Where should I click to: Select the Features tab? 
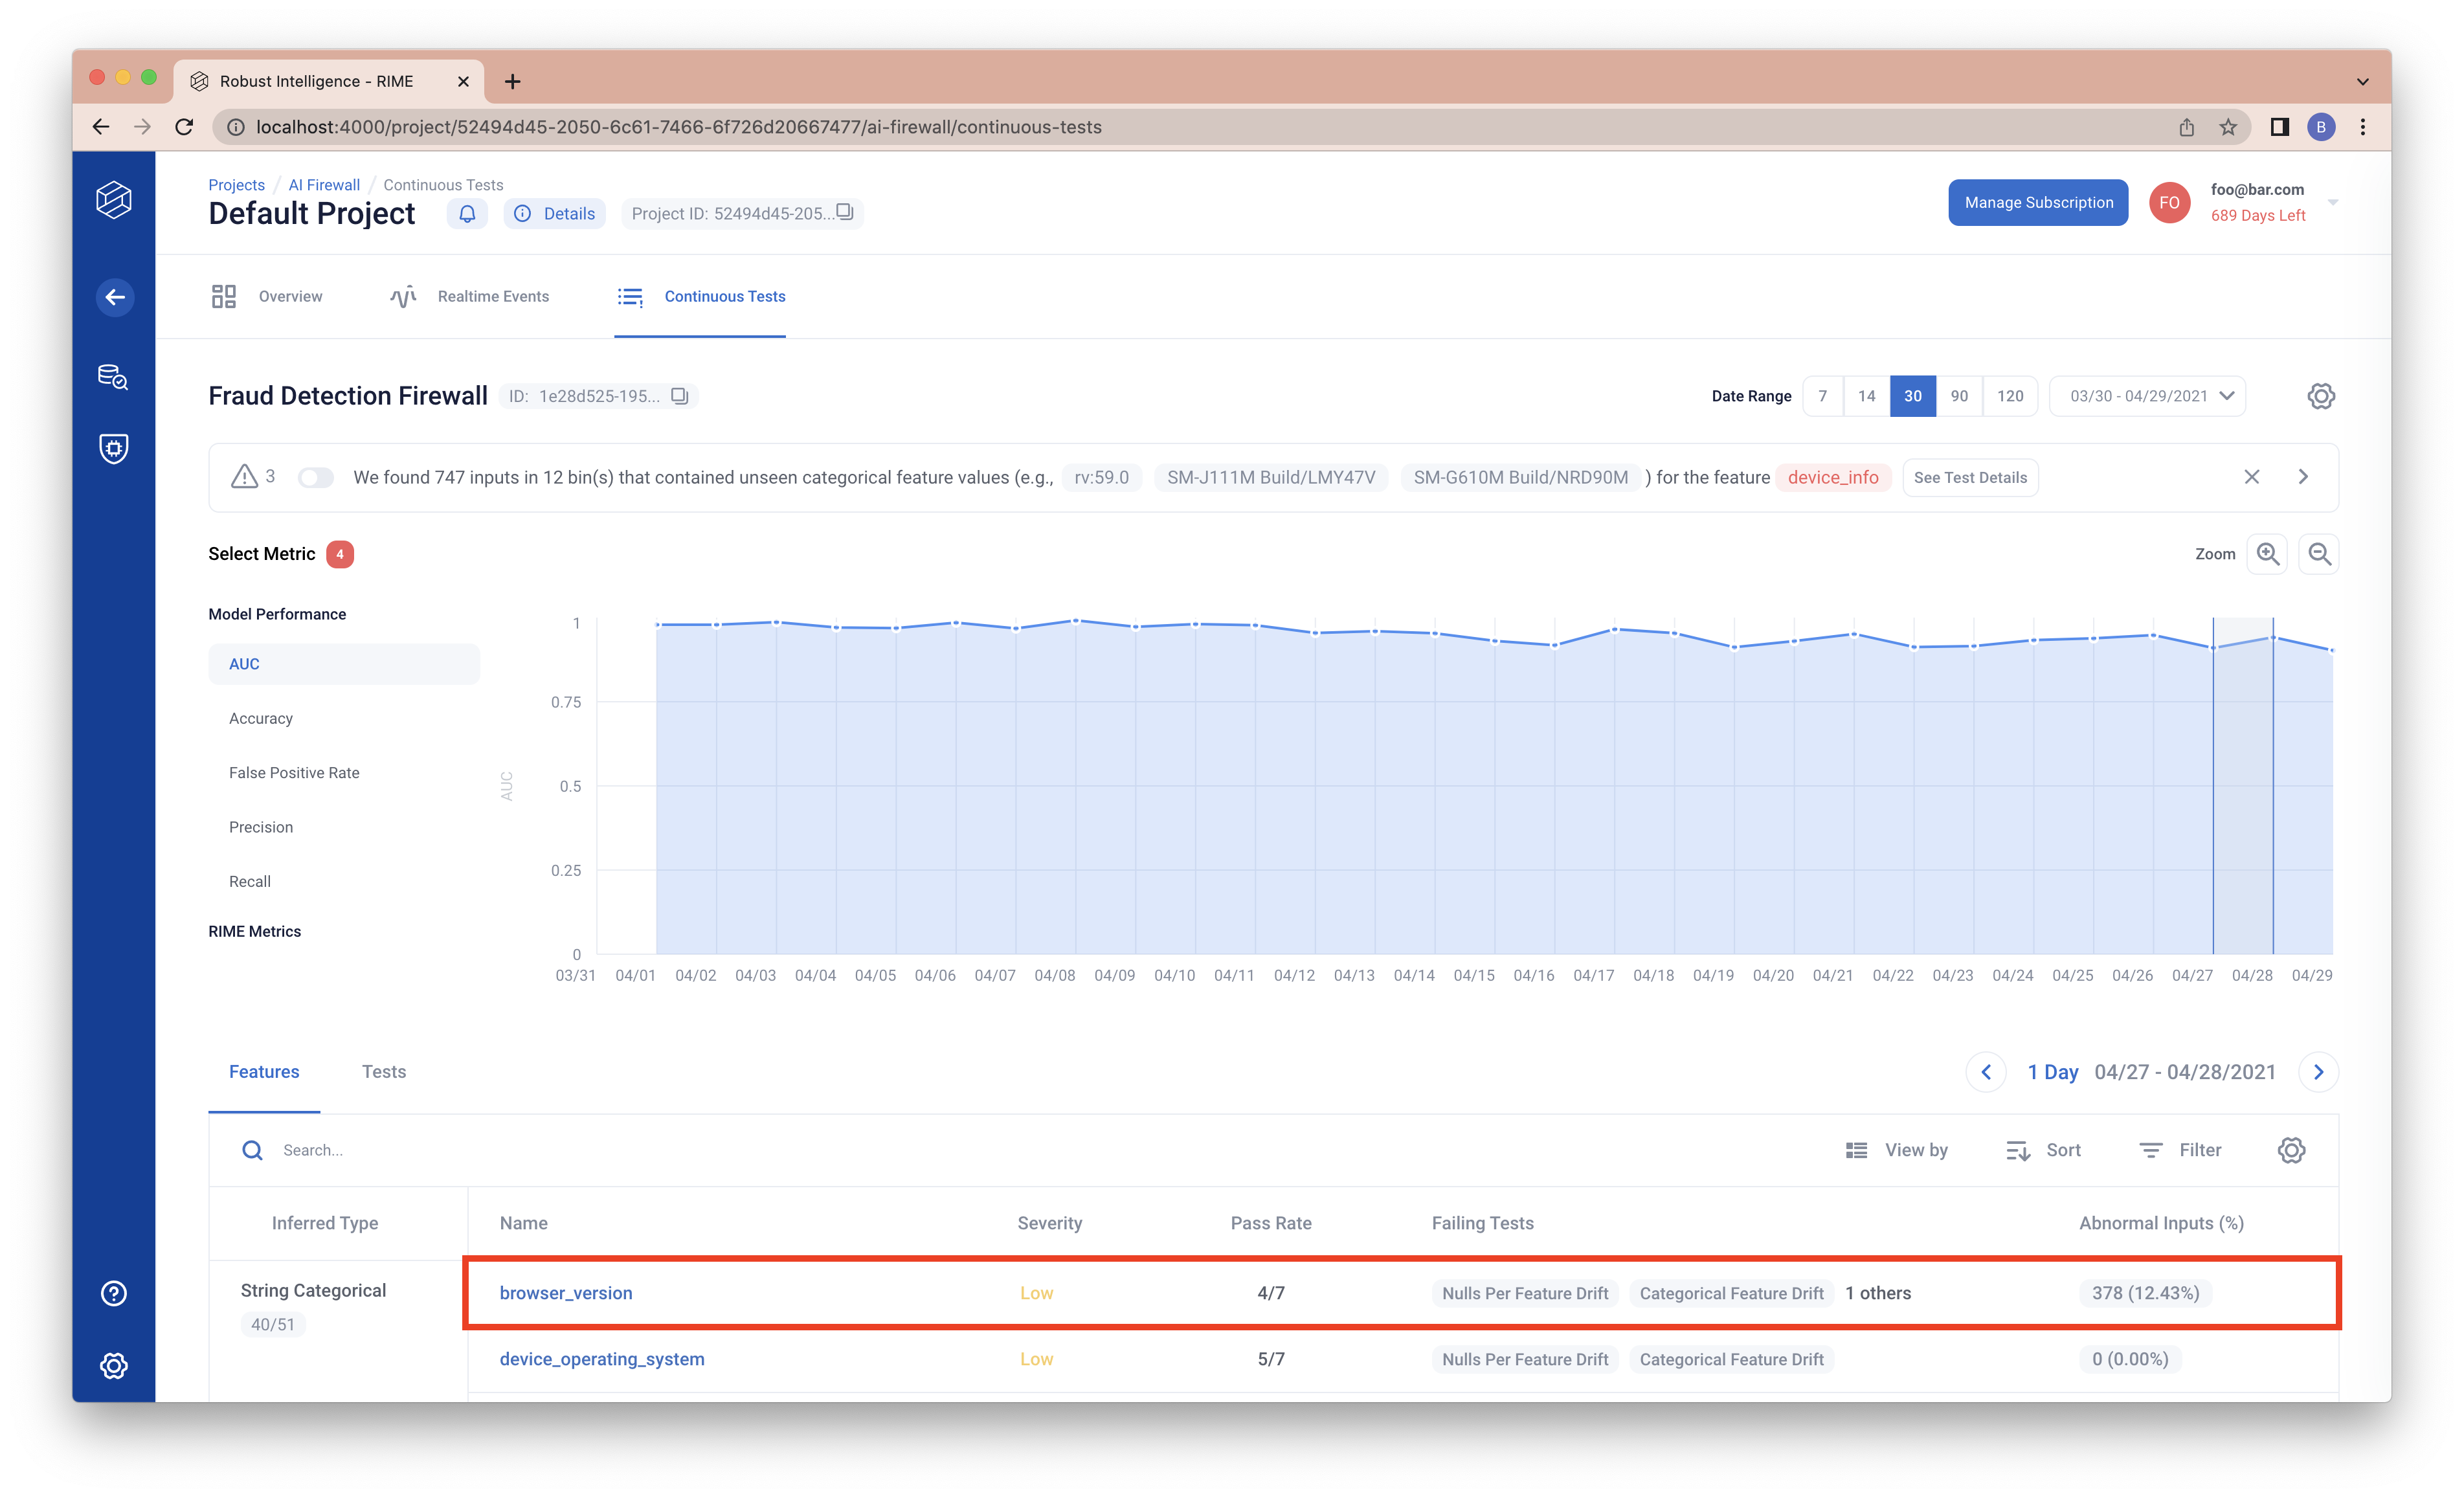click(x=264, y=1072)
